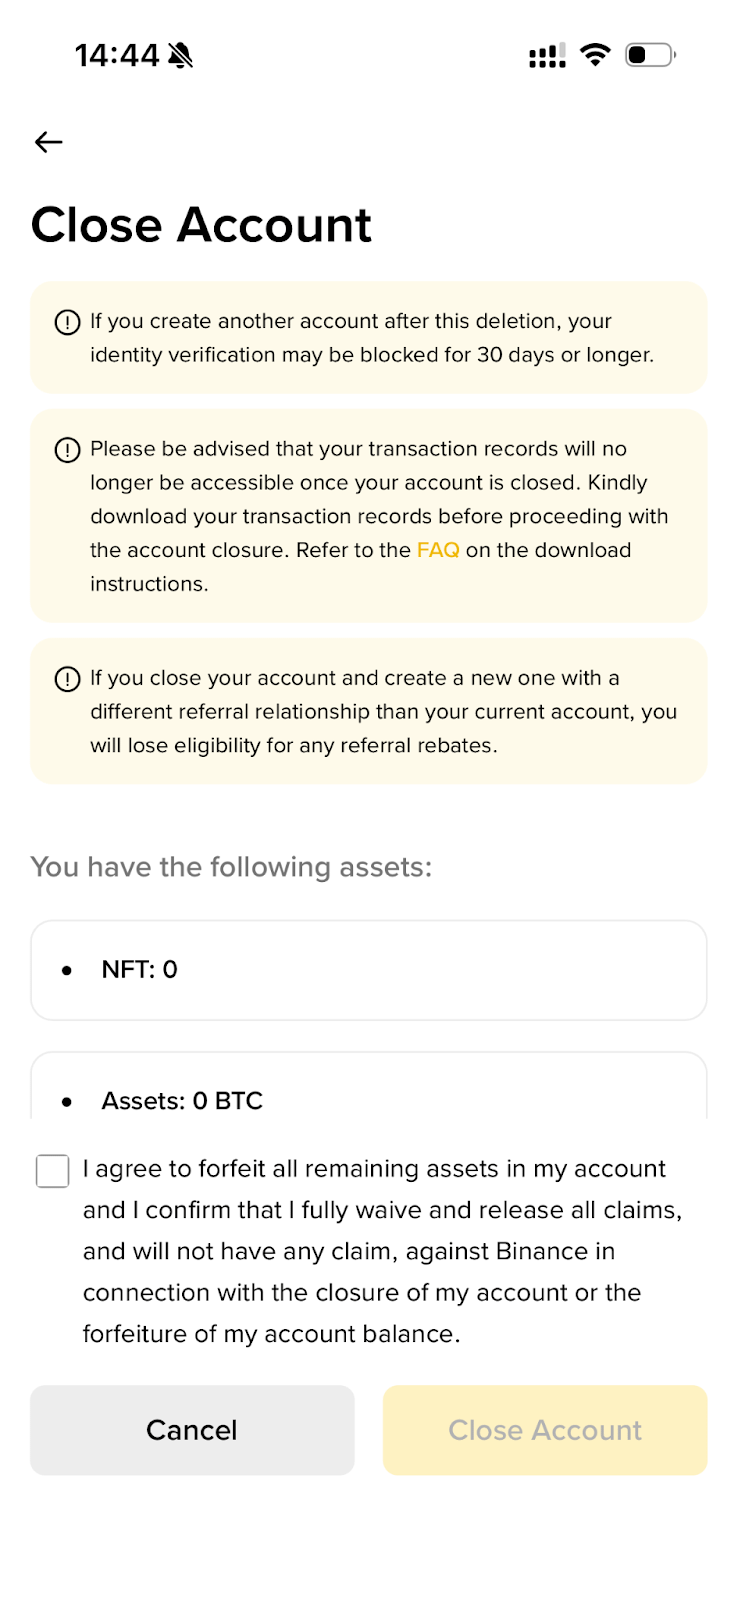The image size is (738, 1600).
Task: Click the info icon beside transaction records notice
Action: click(67, 450)
